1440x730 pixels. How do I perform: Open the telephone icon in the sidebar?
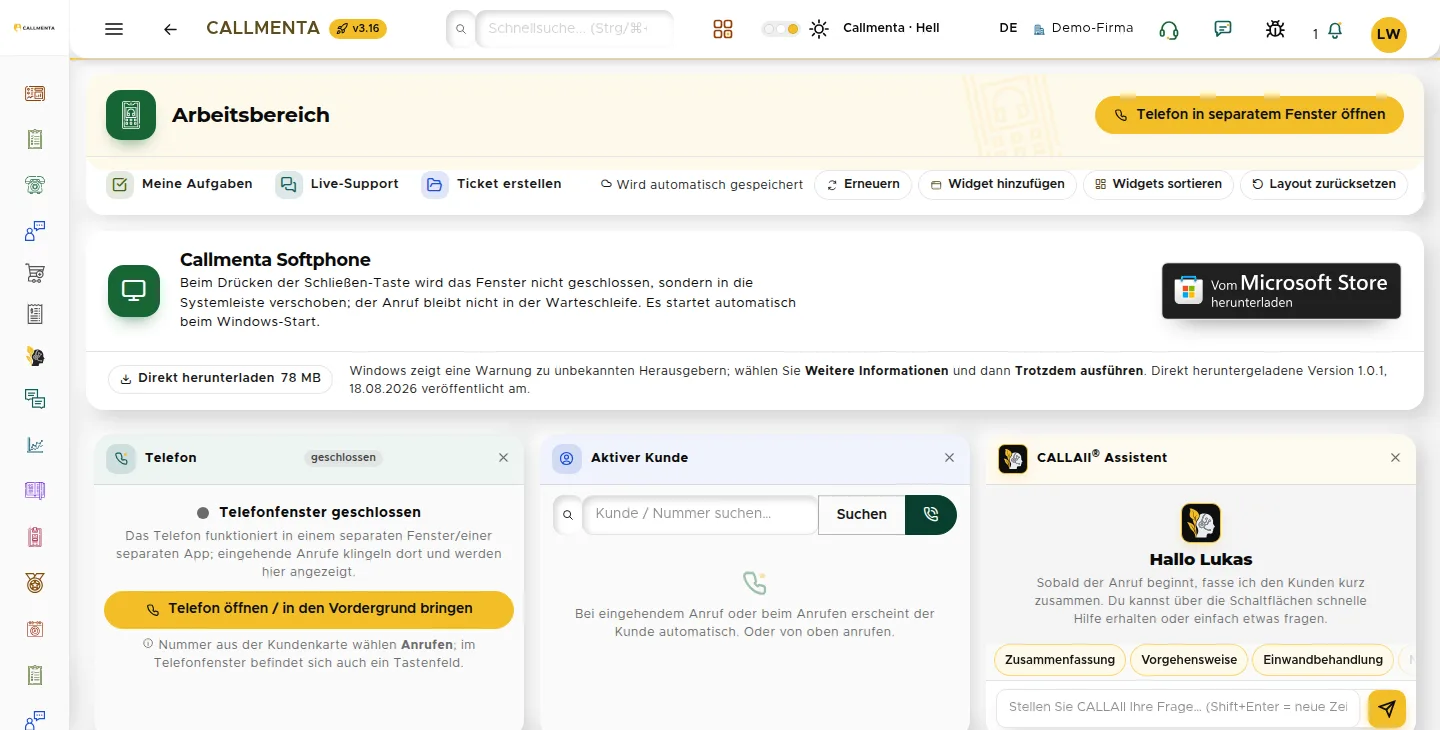[35, 184]
